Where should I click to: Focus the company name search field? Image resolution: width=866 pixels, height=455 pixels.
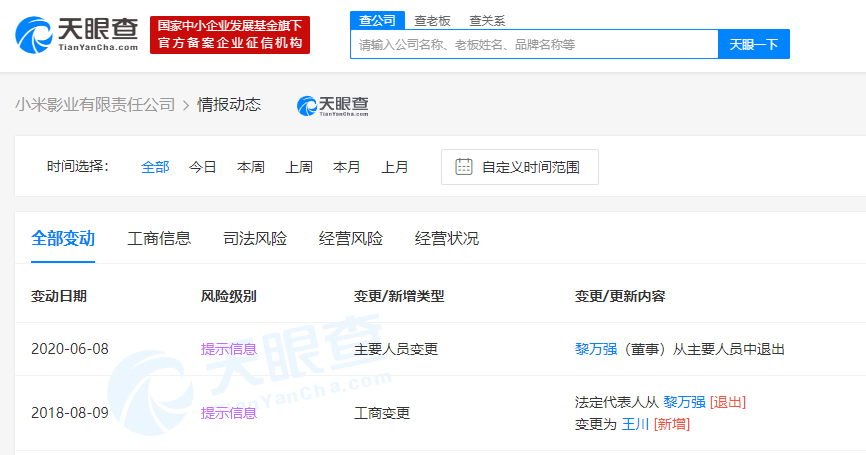coord(534,45)
